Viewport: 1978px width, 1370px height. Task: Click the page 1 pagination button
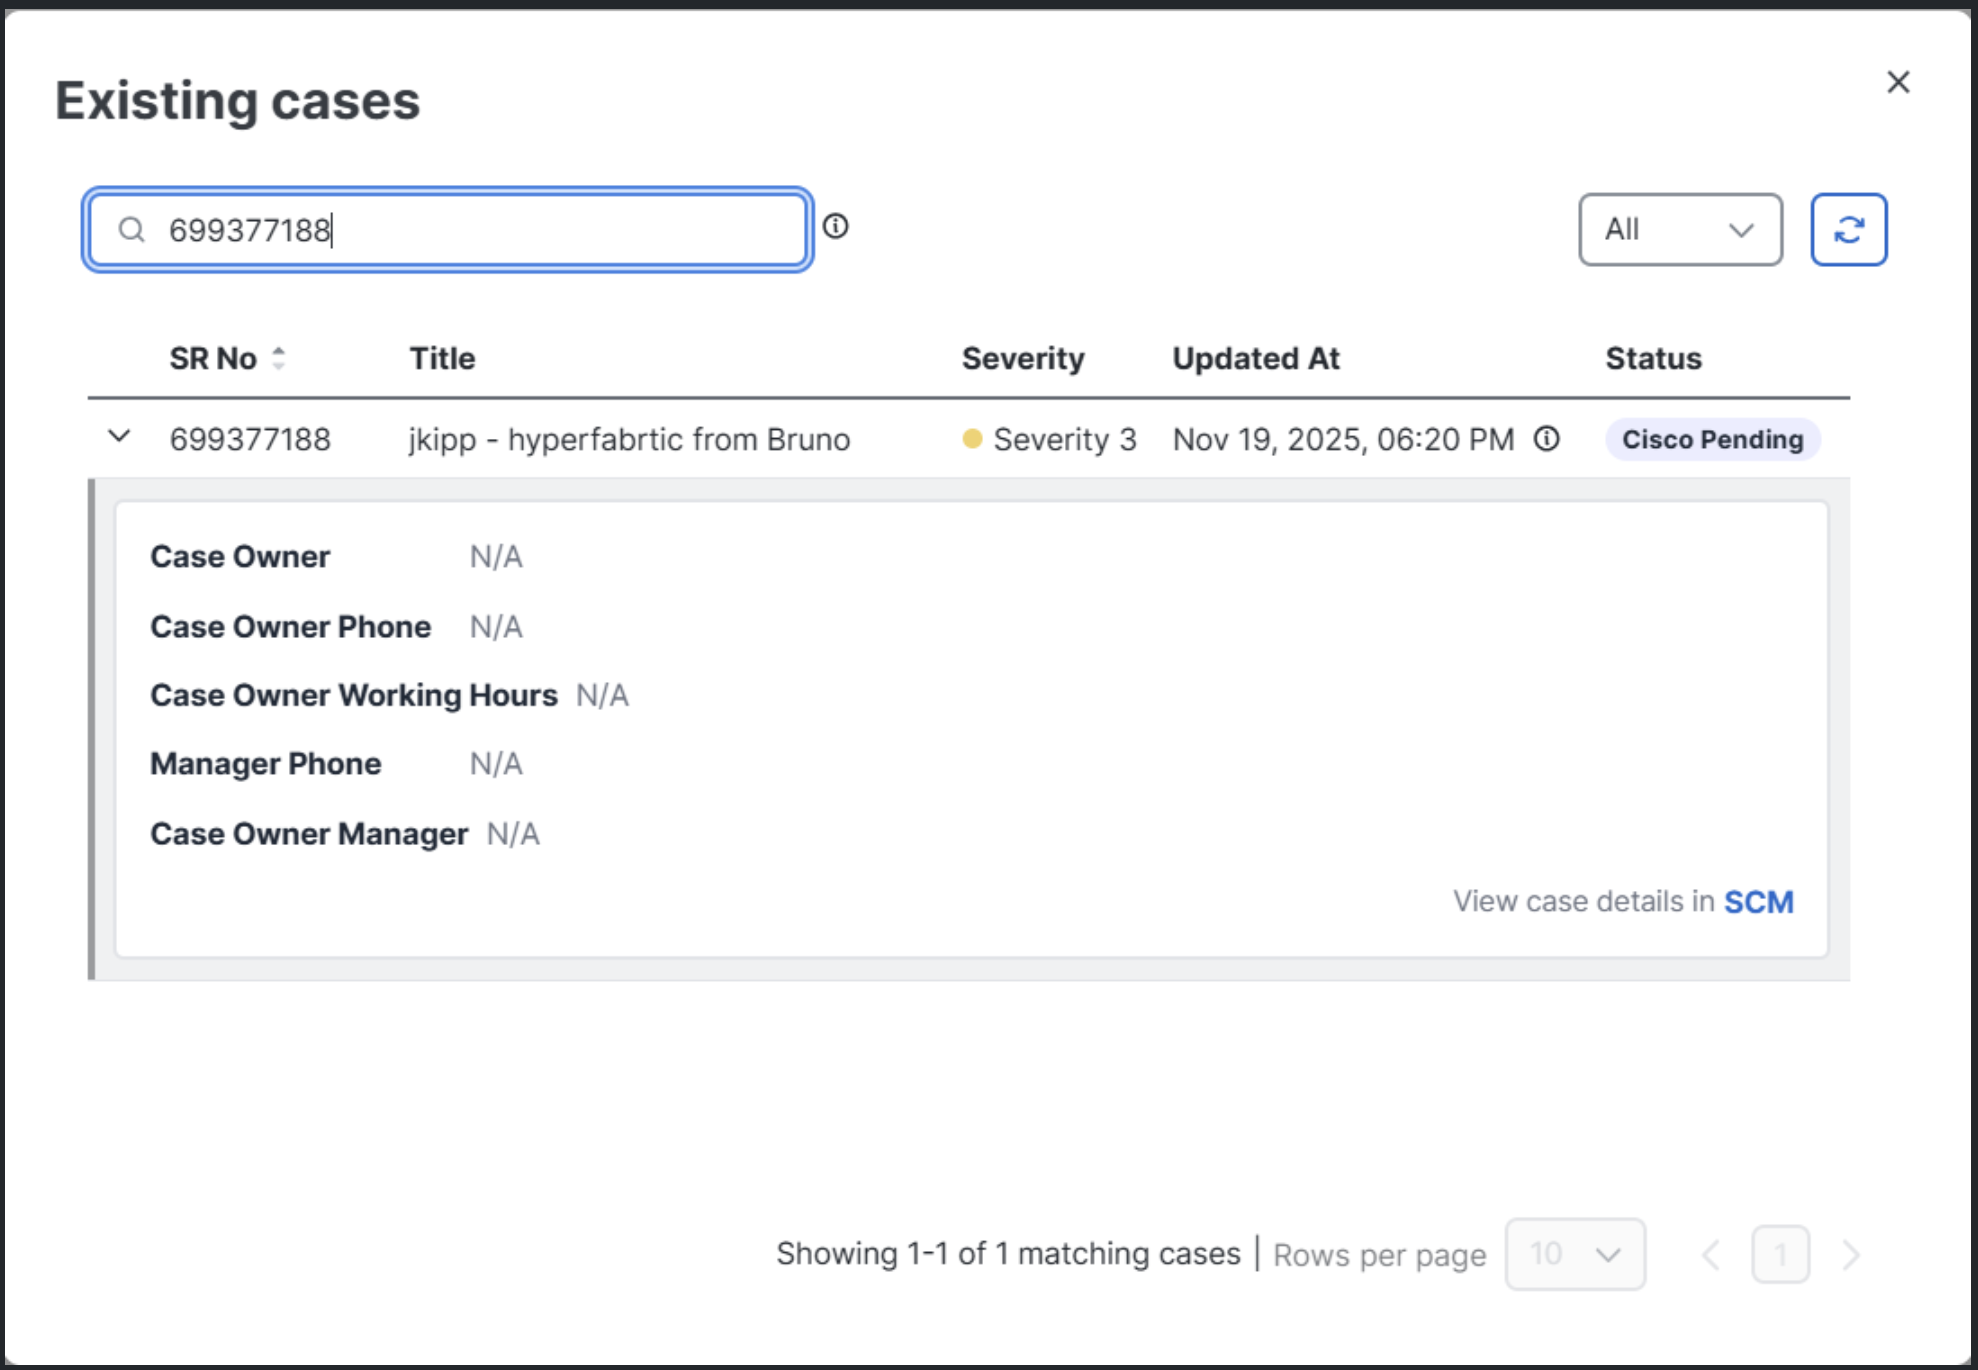pyautogui.click(x=1781, y=1255)
